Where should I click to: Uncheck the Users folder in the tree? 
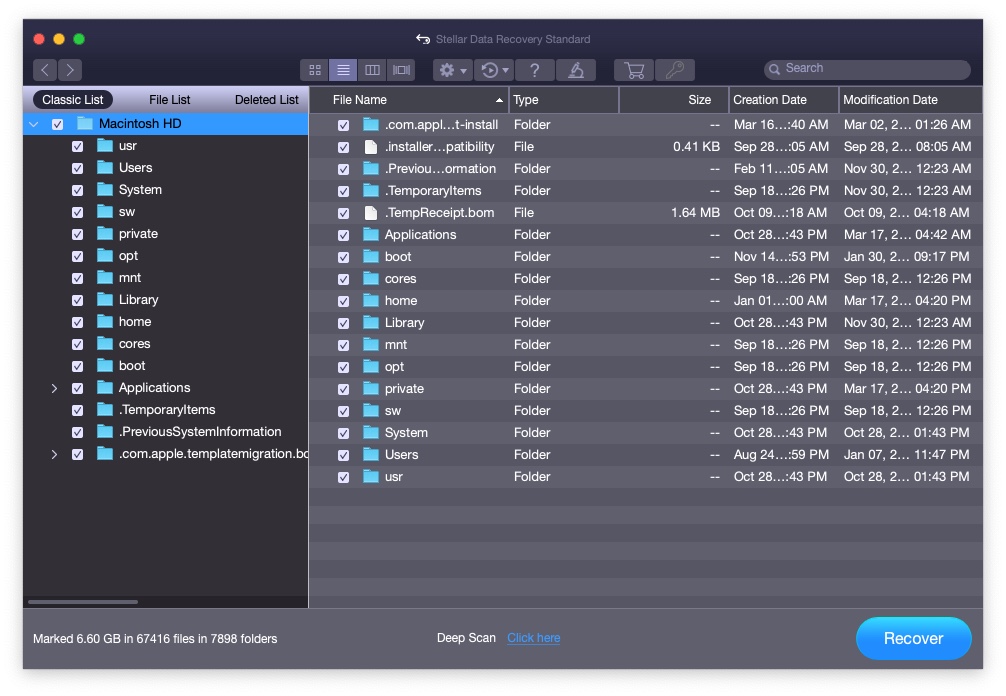(78, 168)
